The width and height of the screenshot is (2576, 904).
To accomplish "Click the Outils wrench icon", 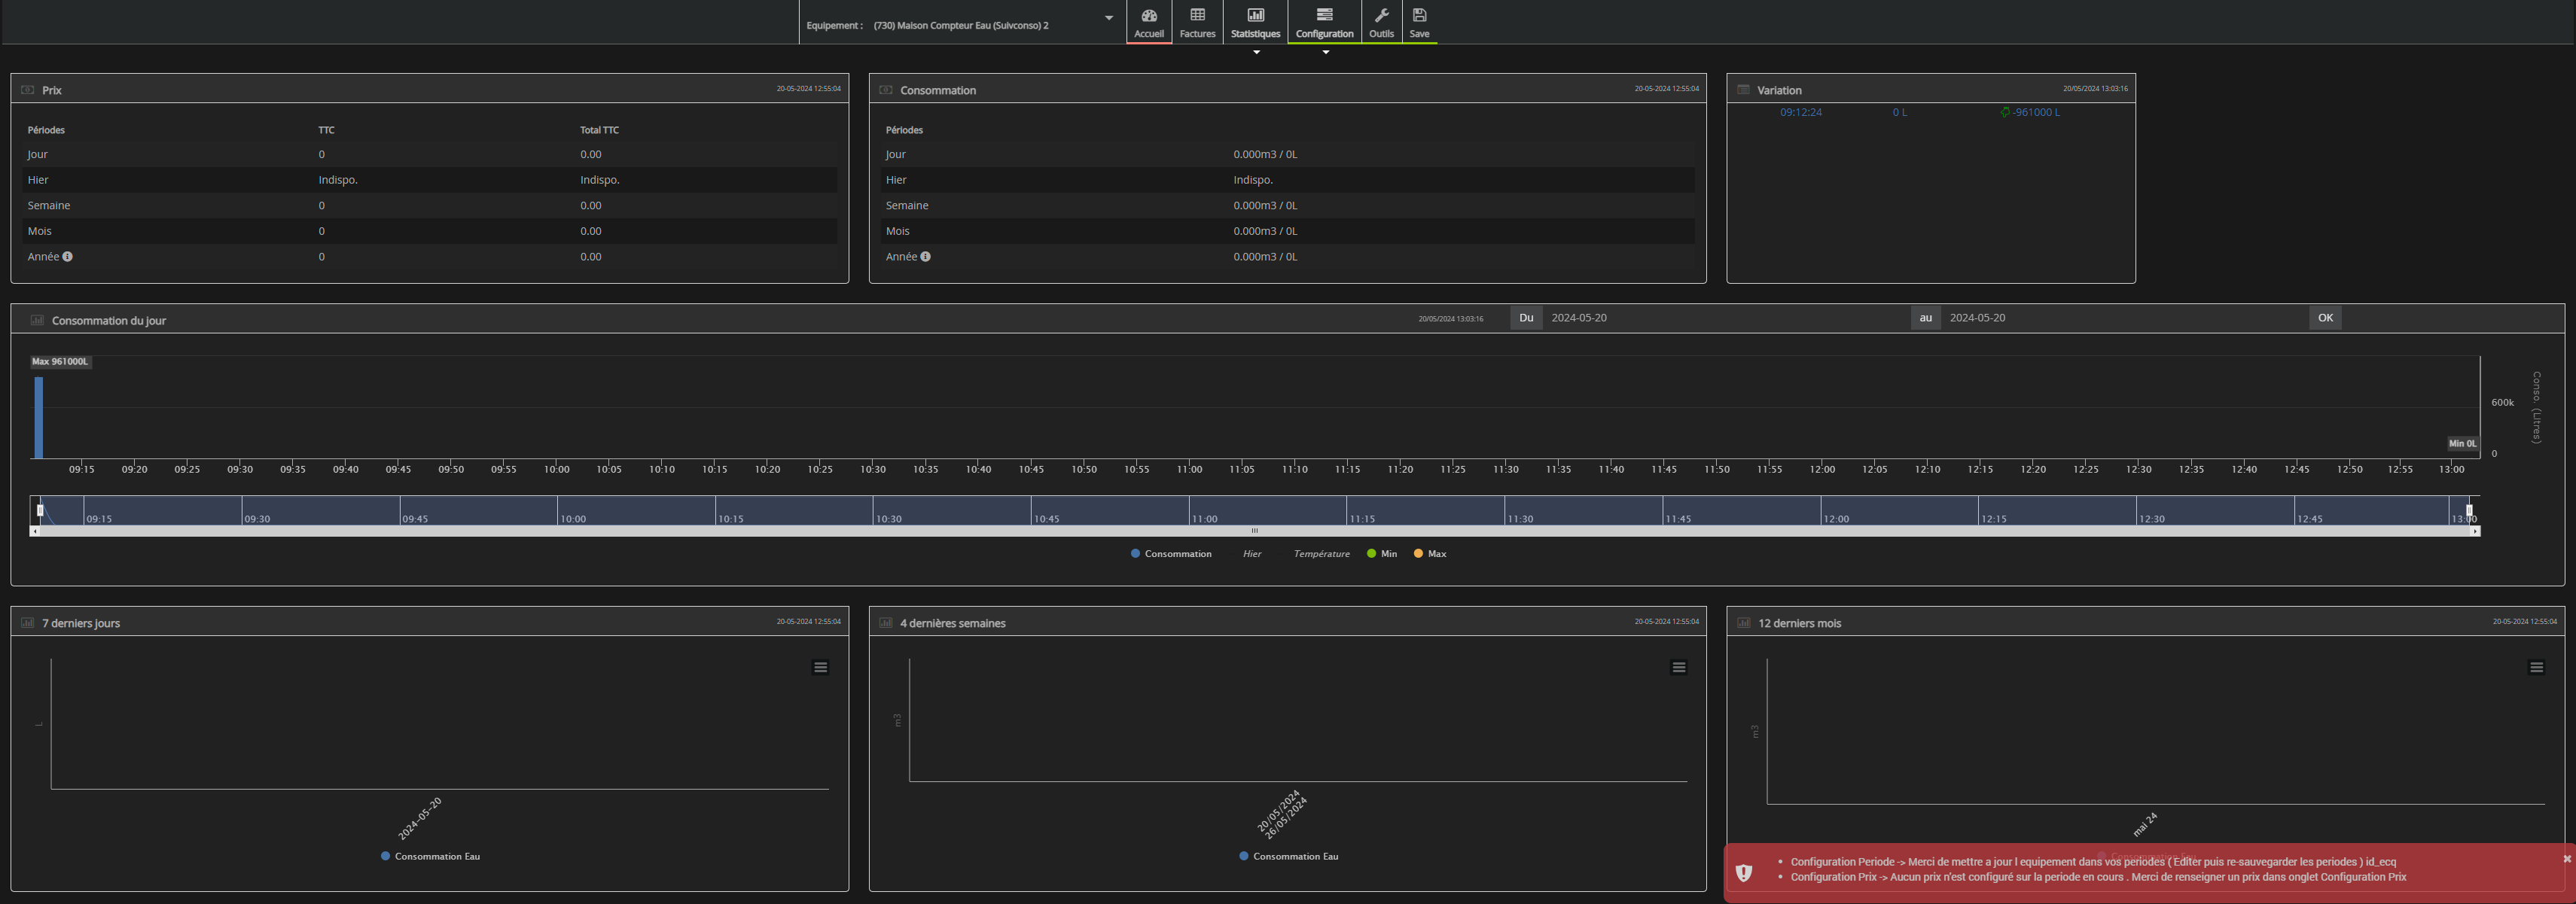I will point(1381,16).
